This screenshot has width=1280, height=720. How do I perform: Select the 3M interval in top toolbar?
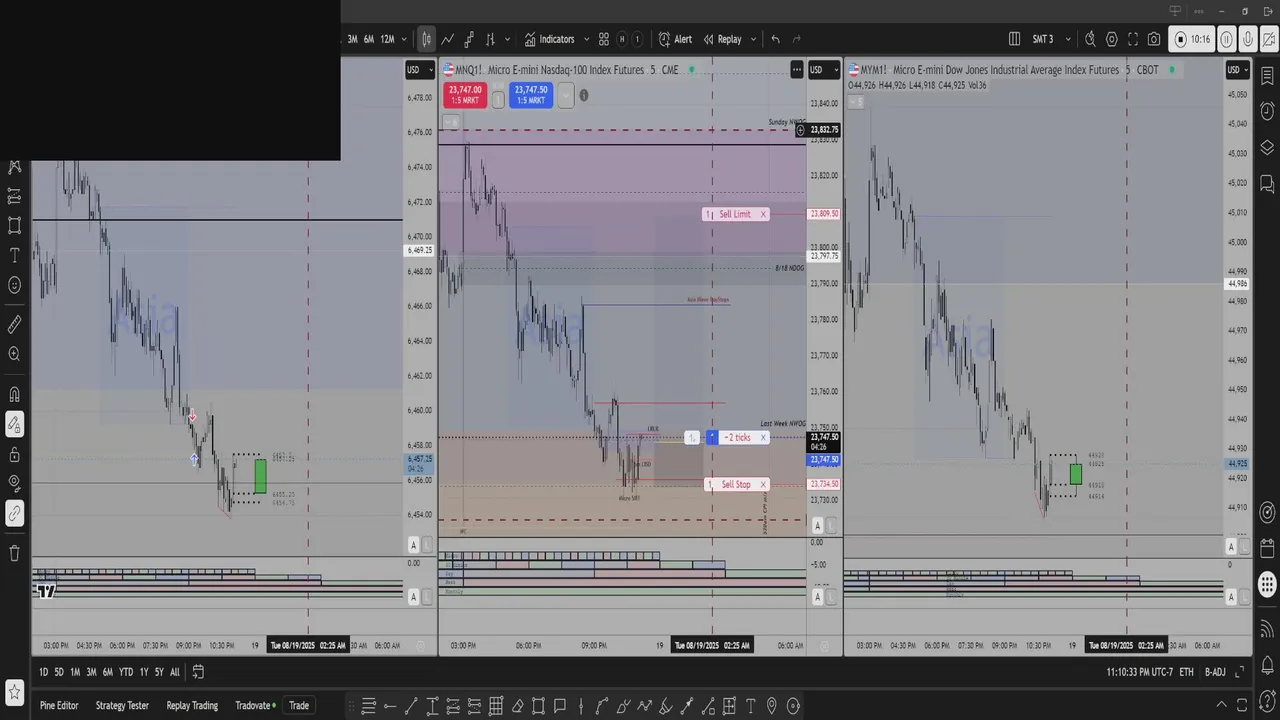(x=352, y=39)
